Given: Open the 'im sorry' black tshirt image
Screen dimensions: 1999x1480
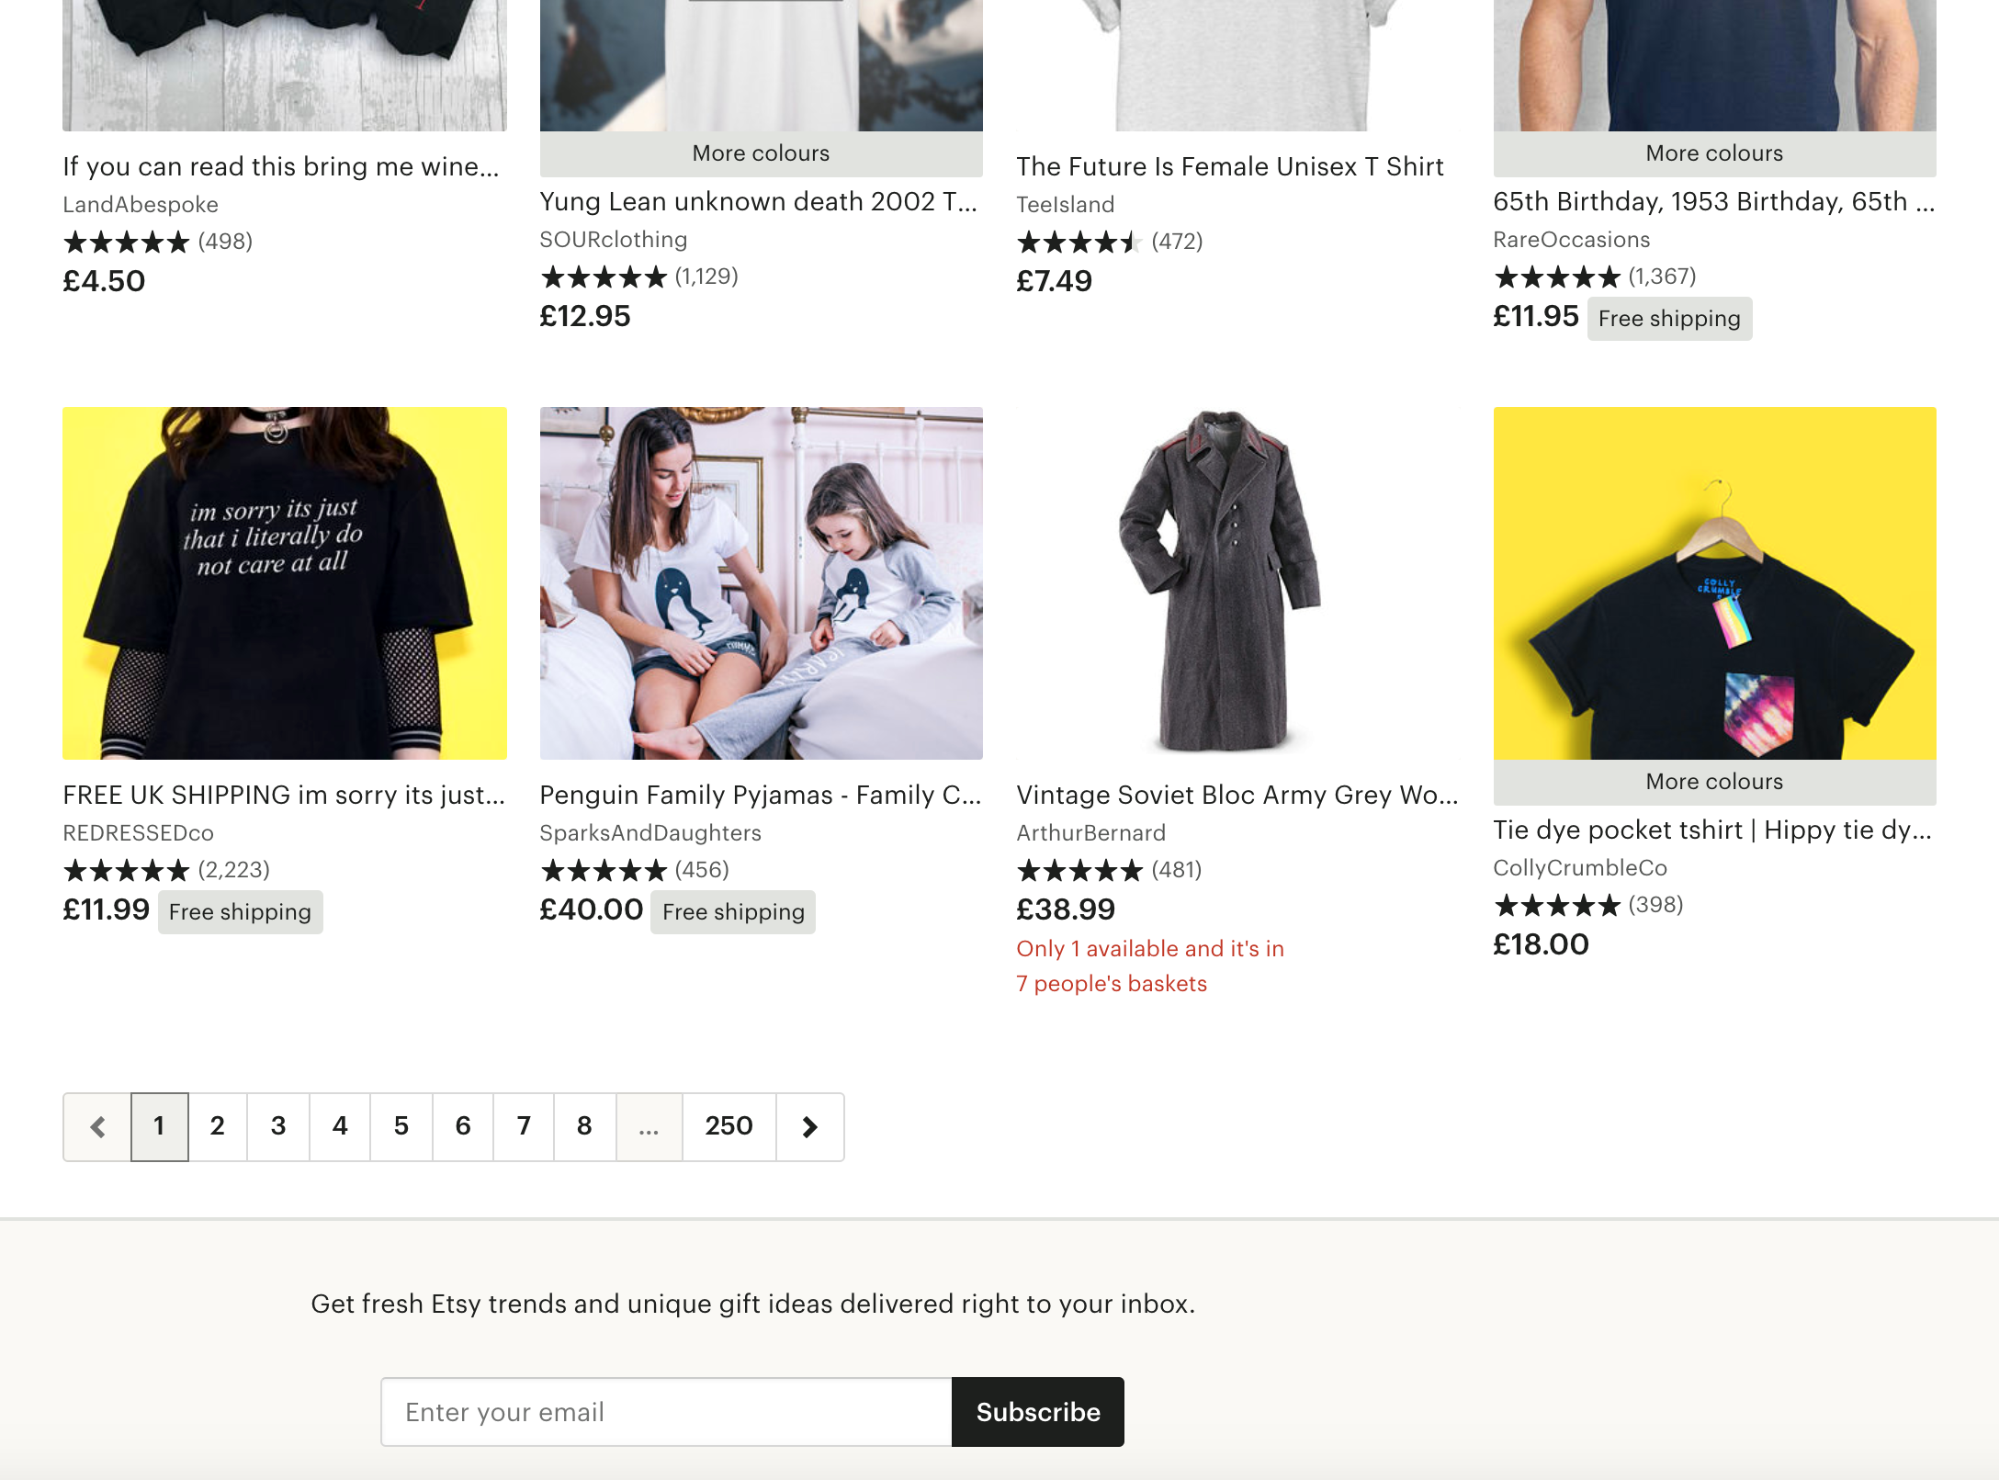Looking at the screenshot, I should (284, 582).
